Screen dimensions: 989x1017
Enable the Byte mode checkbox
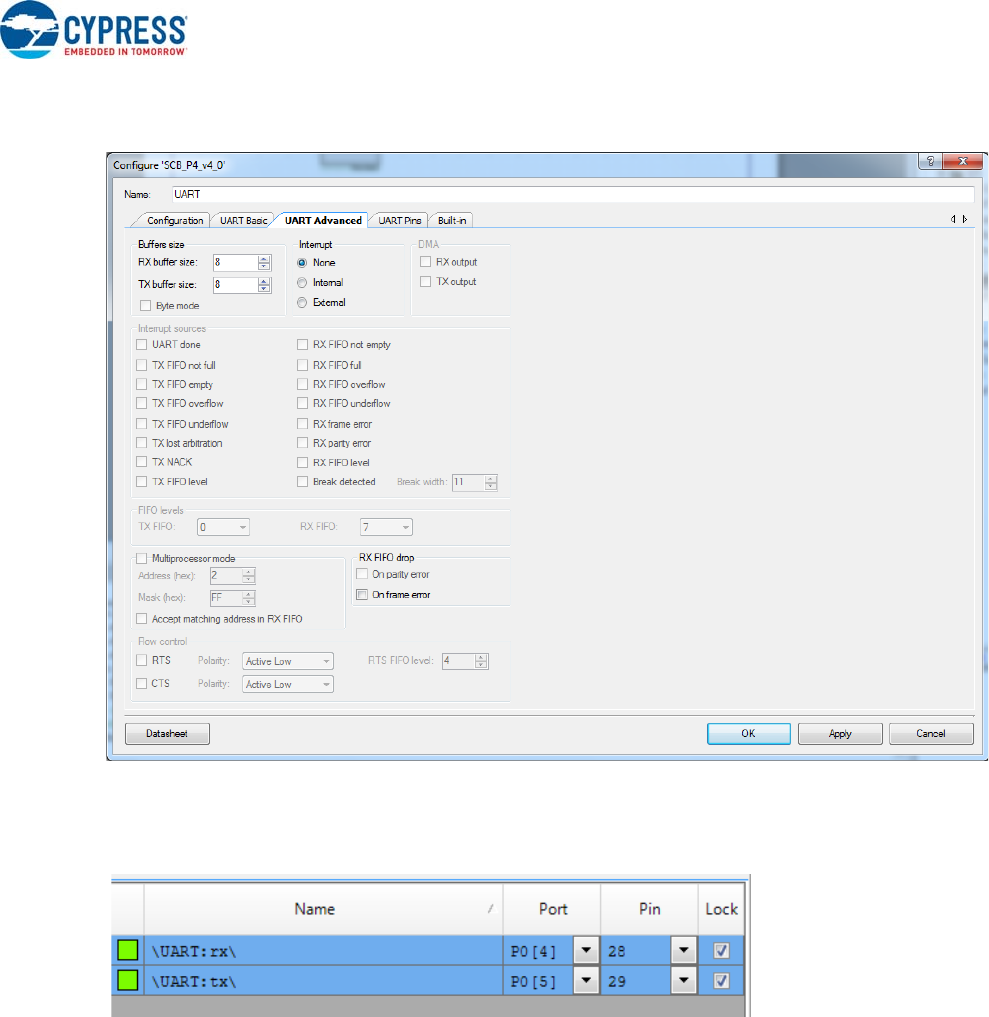tap(146, 306)
